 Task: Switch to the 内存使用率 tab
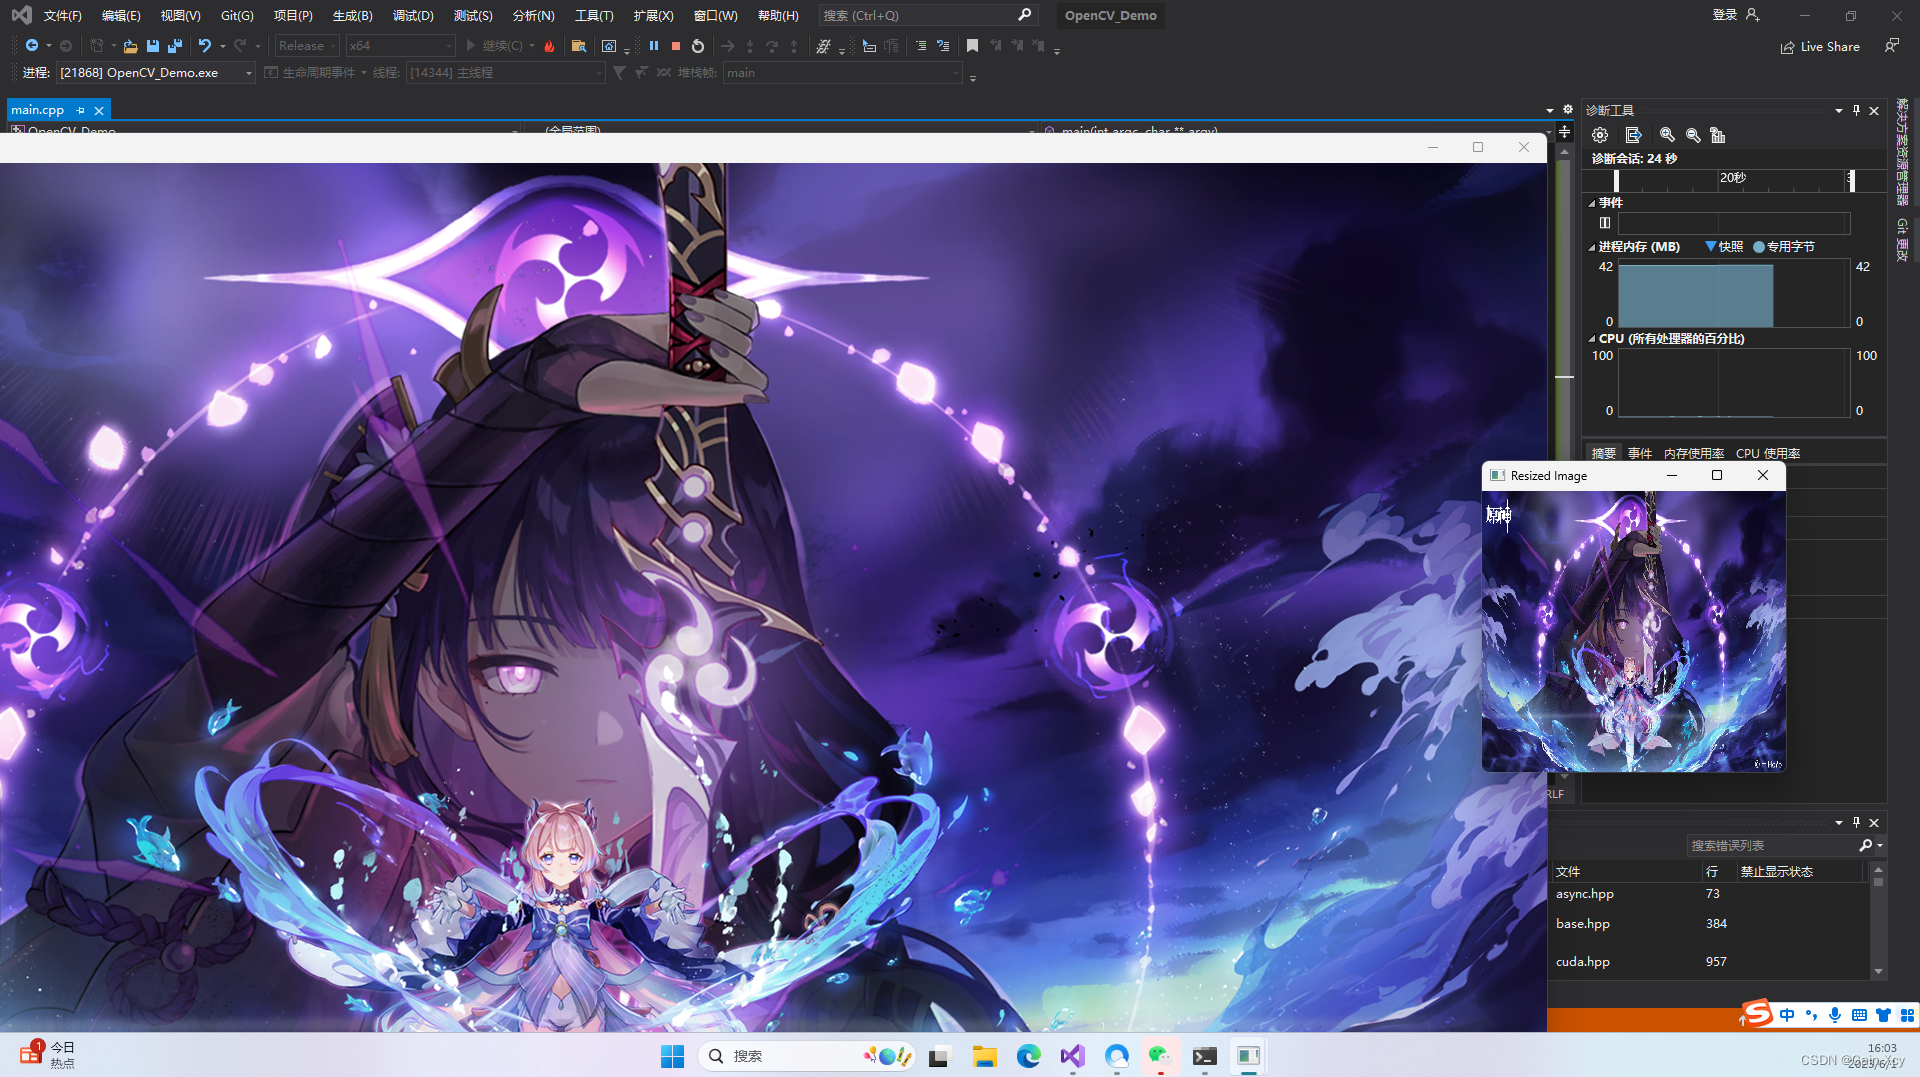point(1694,453)
